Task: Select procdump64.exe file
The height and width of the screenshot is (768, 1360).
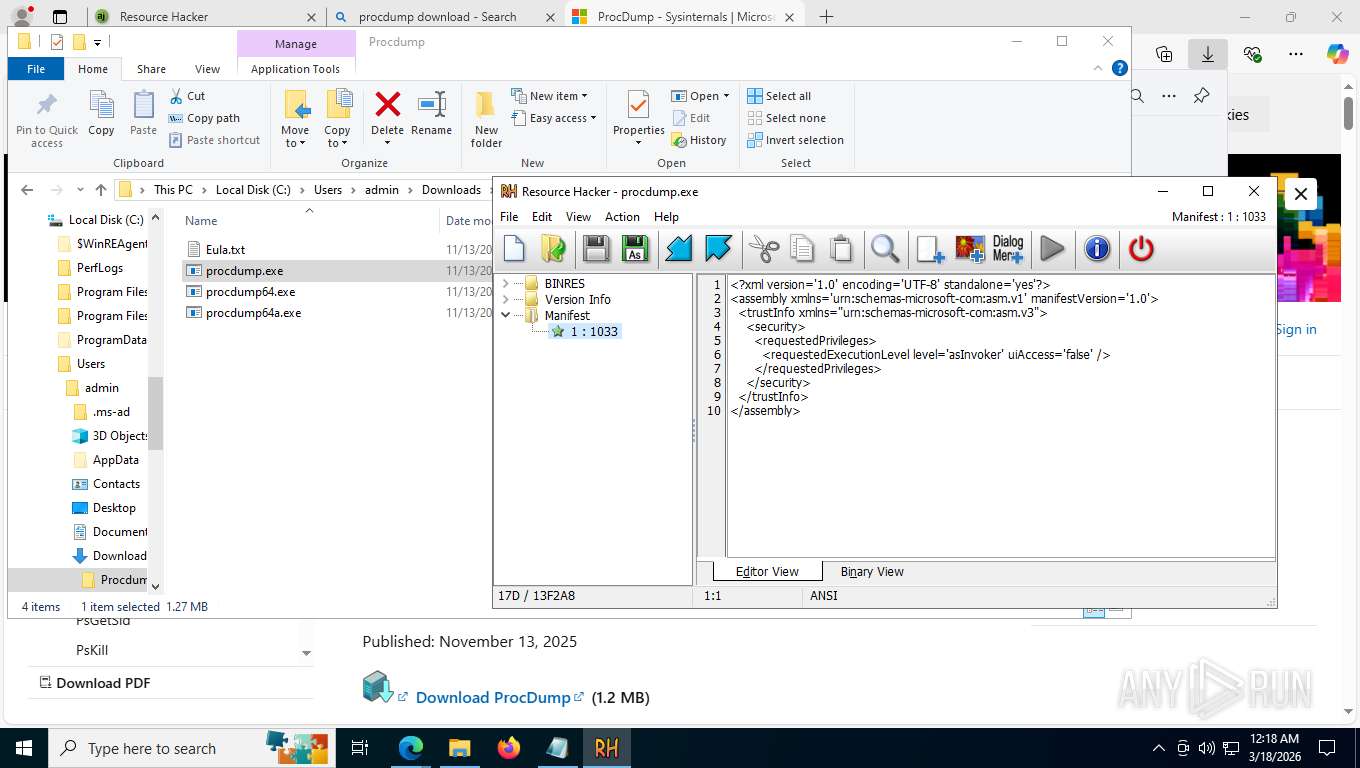Action: [x=250, y=292]
